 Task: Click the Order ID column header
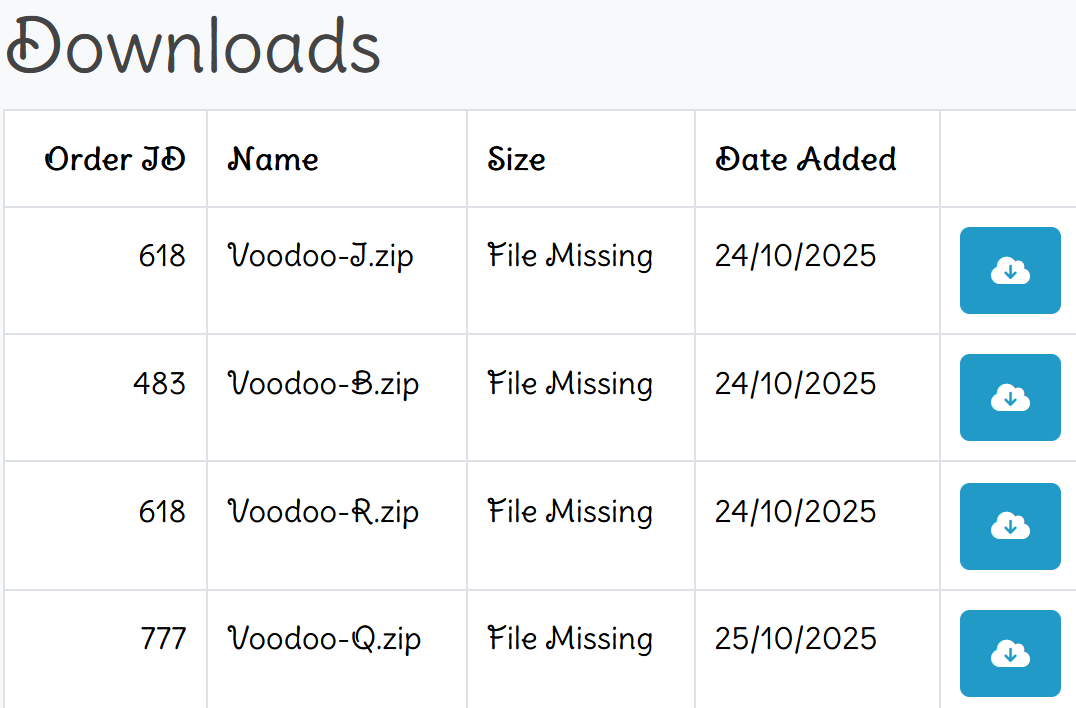click(116, 160)
